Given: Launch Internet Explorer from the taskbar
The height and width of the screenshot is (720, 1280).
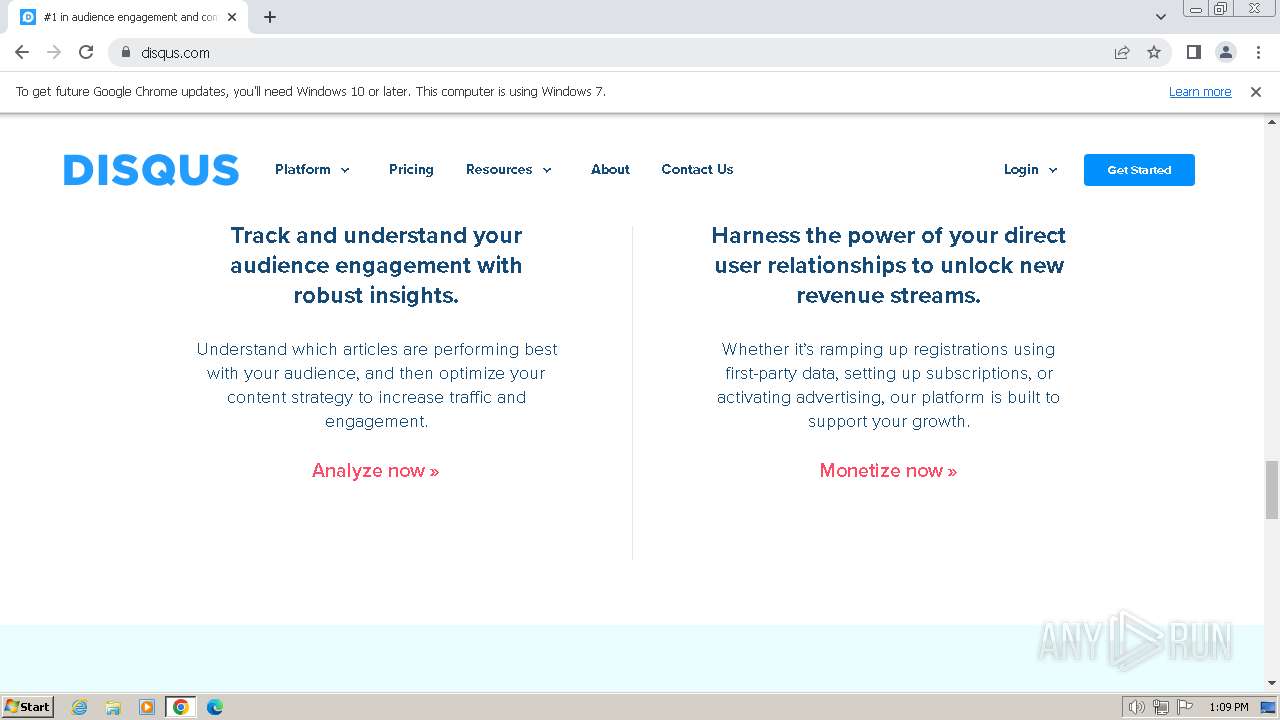Looking at the screenshot, I should (80, 707).
